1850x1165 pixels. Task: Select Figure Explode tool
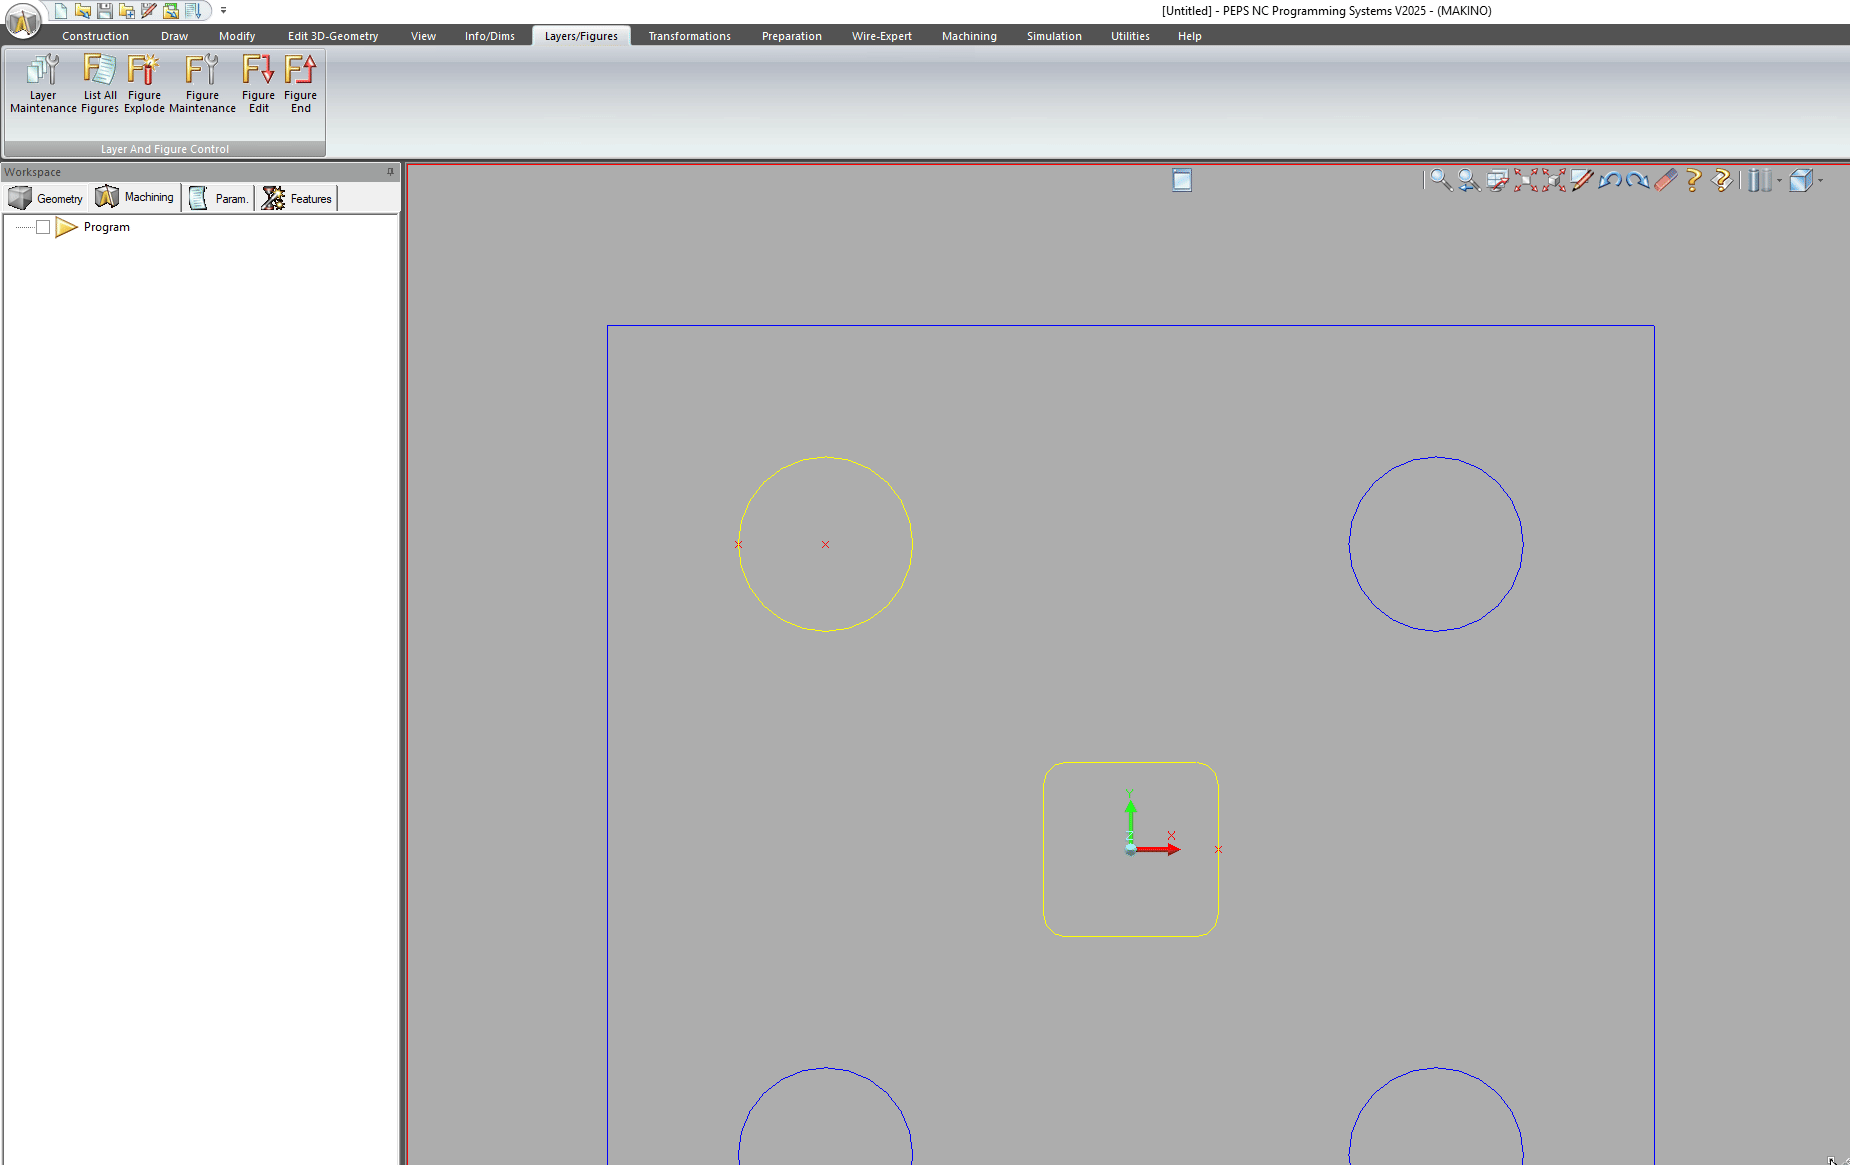(x=144, y=84)
